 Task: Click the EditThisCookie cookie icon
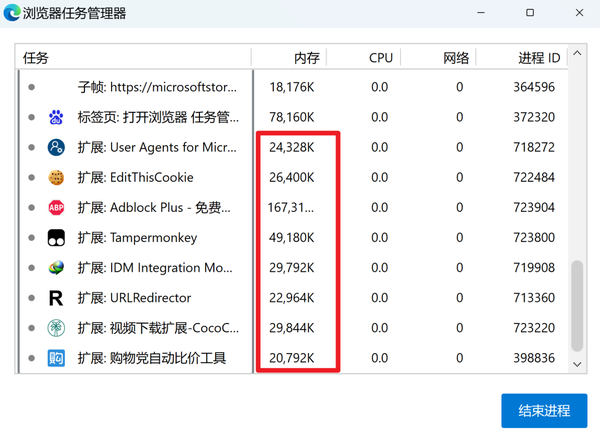point(56,178)
